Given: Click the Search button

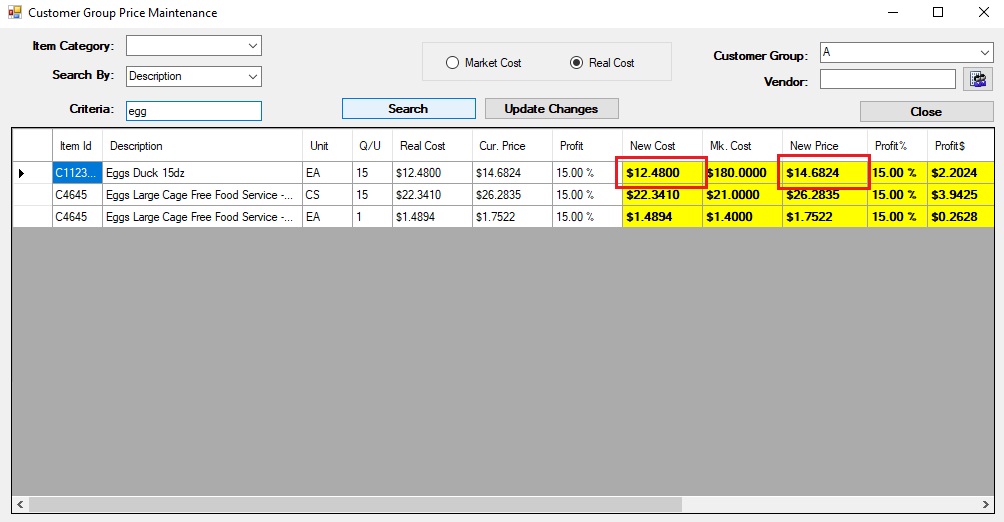Looking at the screenshot, I should [x=409, y=109].
